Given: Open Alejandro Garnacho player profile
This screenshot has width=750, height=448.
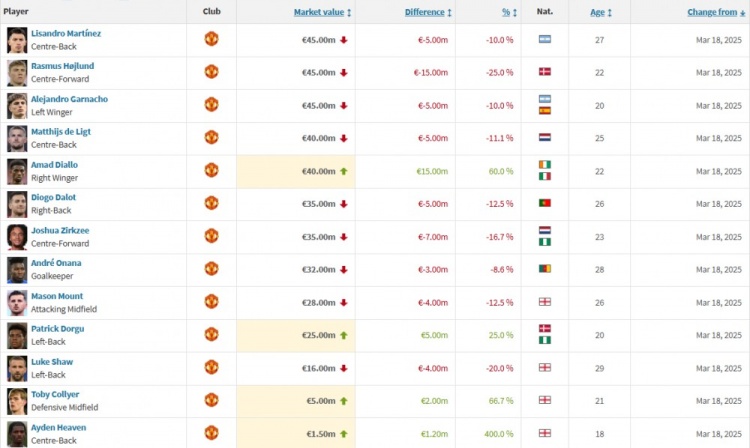Looking at the screenshot, I should tap(69, 99).
